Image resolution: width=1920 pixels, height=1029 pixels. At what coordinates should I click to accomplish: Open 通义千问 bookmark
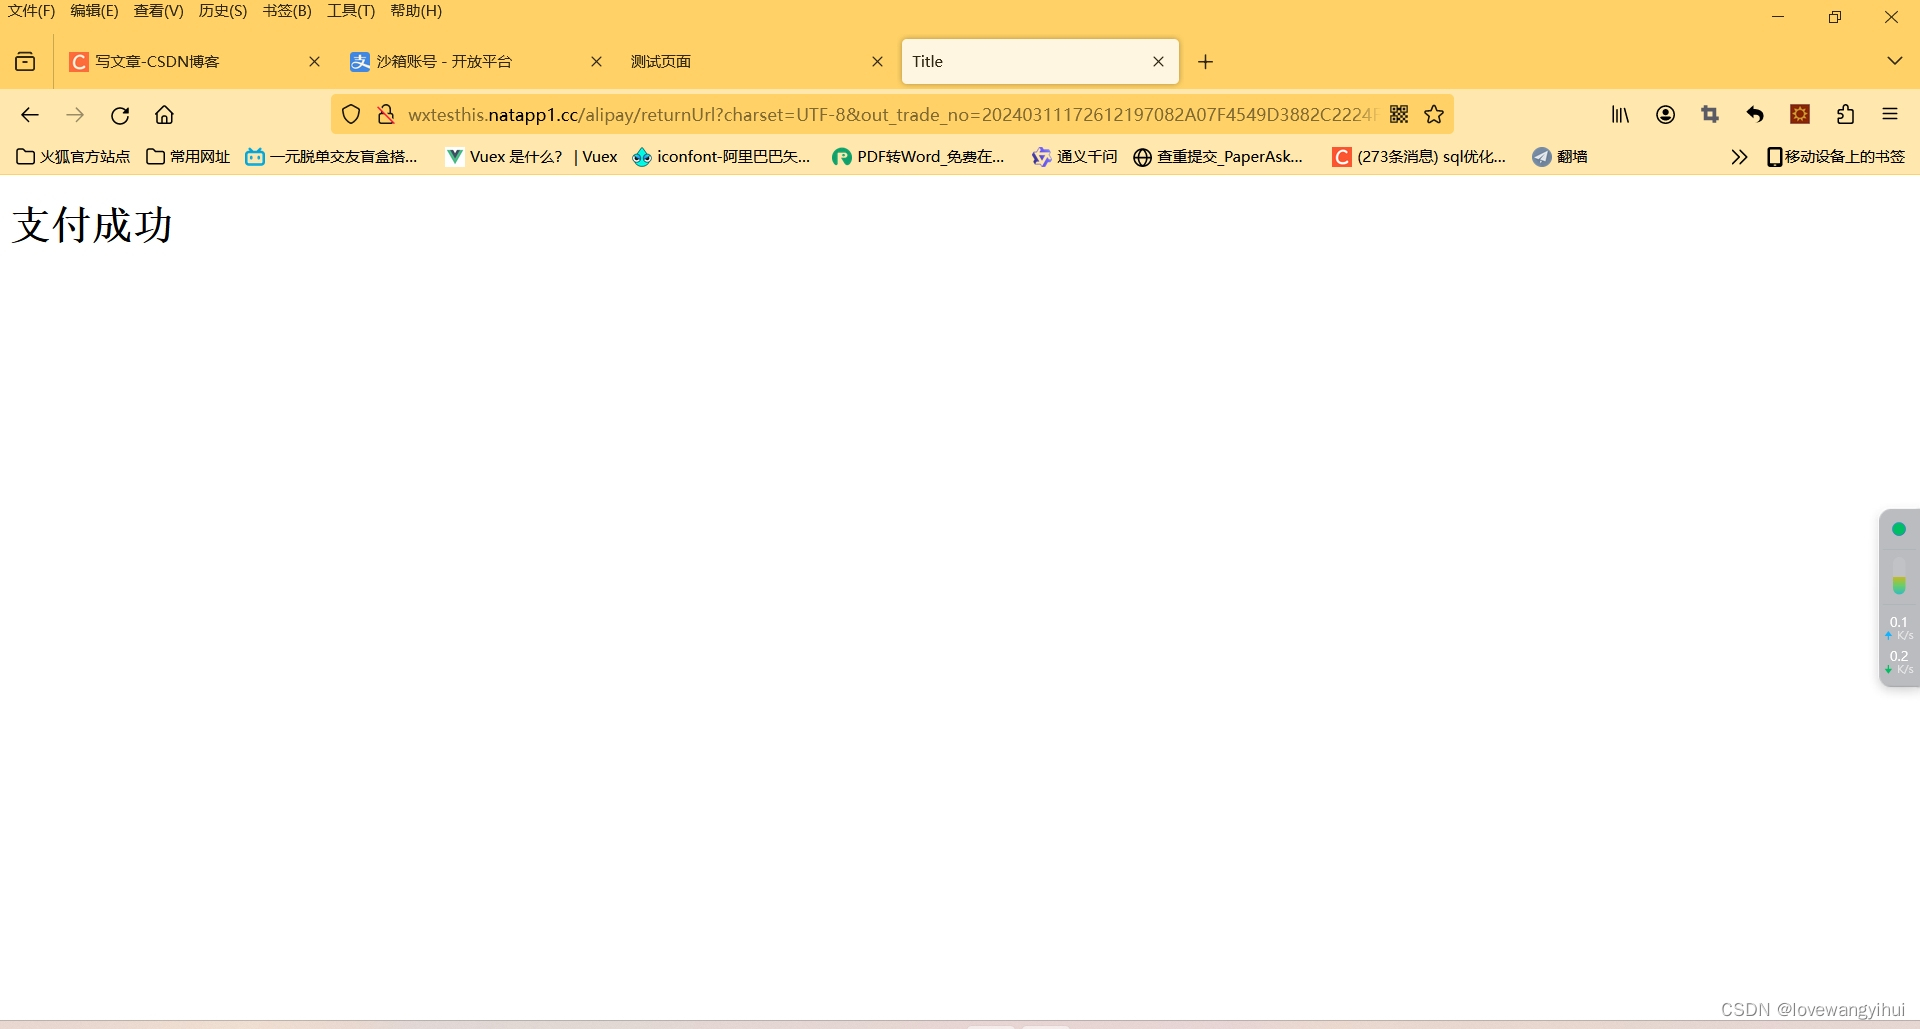(1075, 157)
